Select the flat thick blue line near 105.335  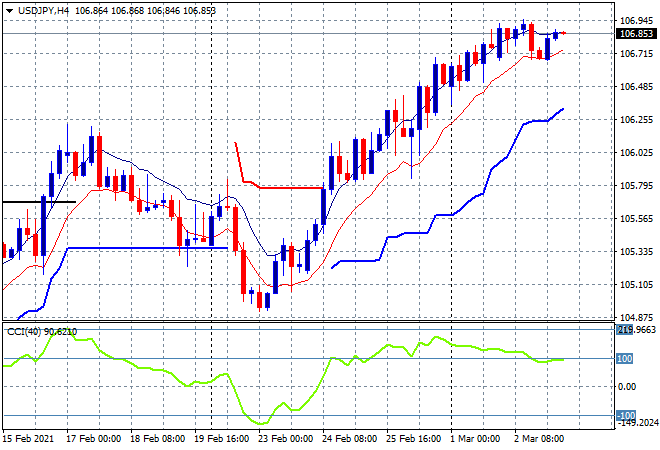click(x=147, y=248)
